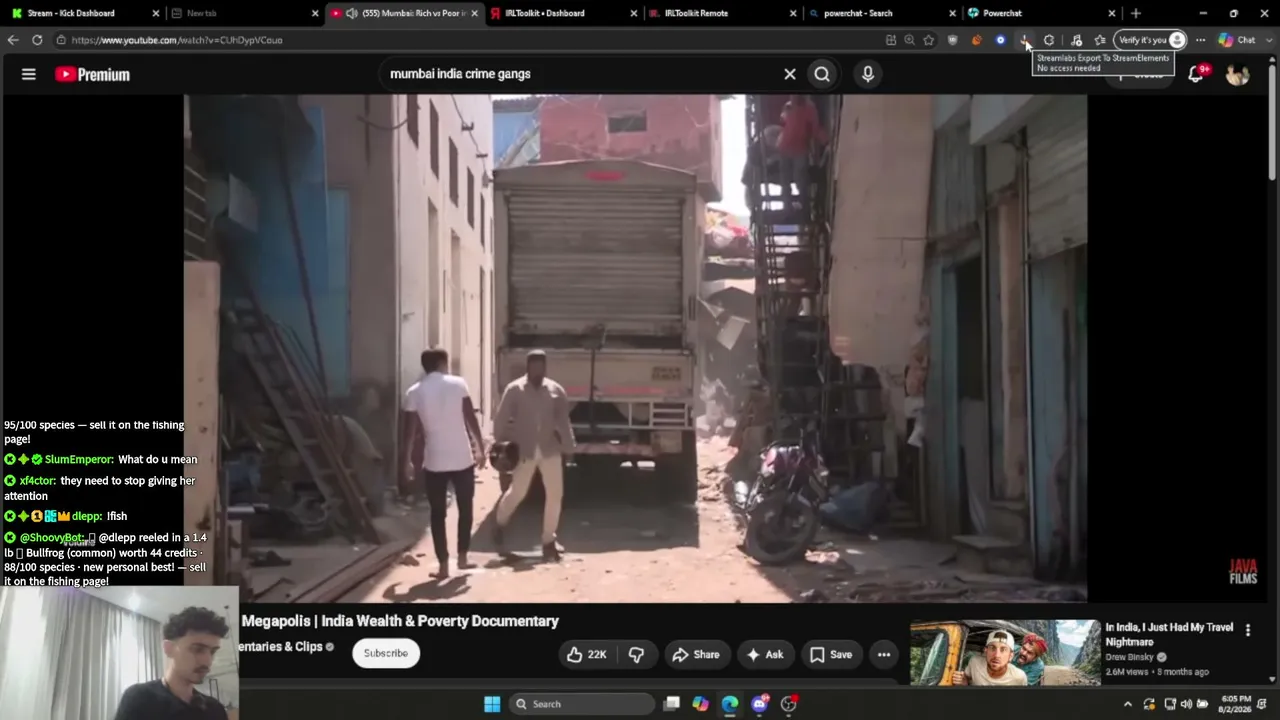This screenshot has width=1280, height=720.
Task: Share this video
Action: click(696, 654)
